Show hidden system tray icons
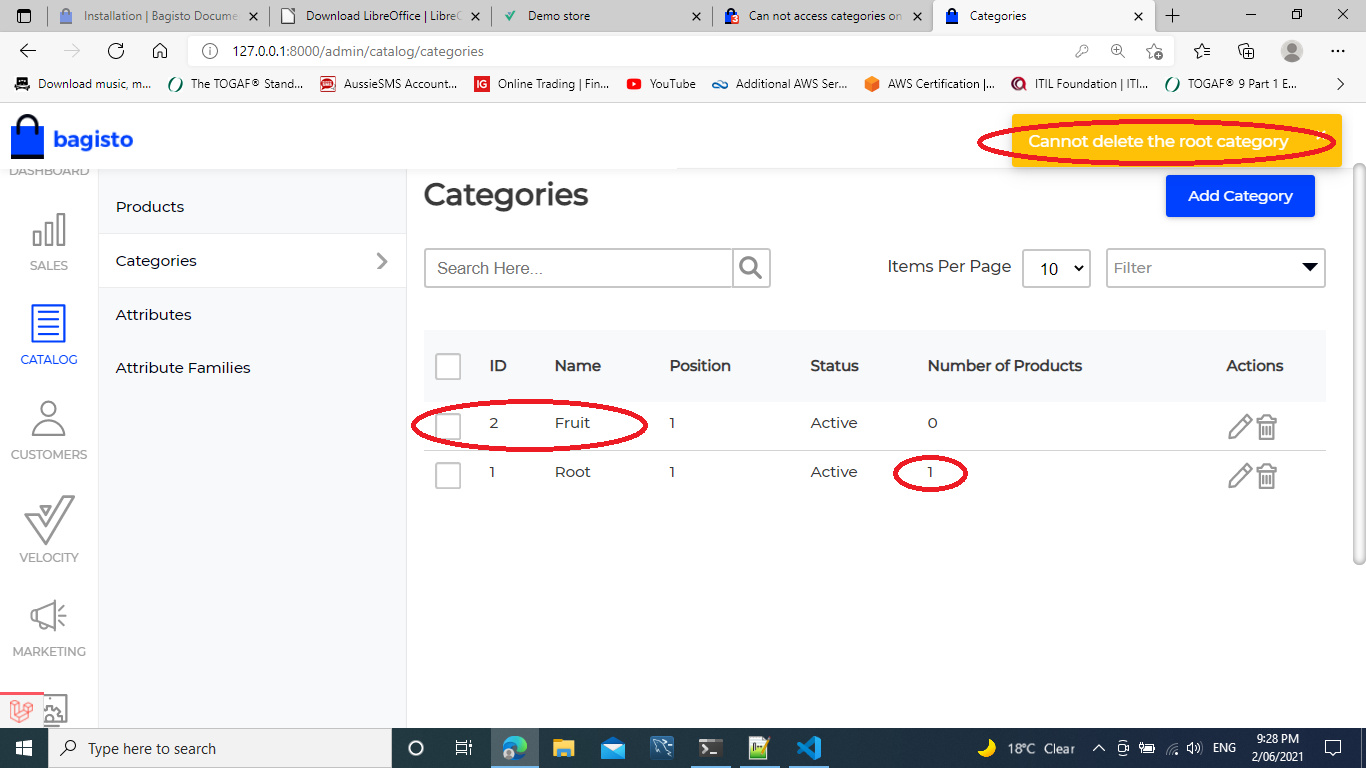This screenshot has height=768, width=1366. (x=1098, y=748)
